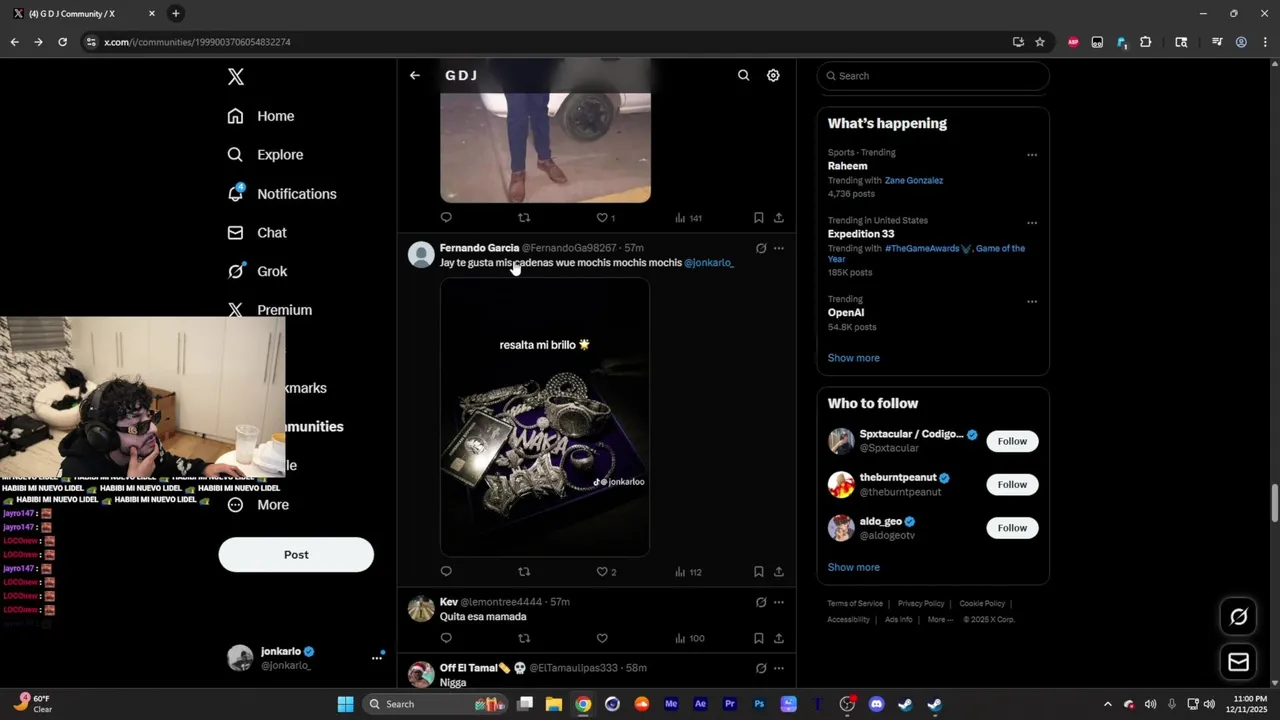Open Fernando Garcia's profile avatar

(421, 254)
